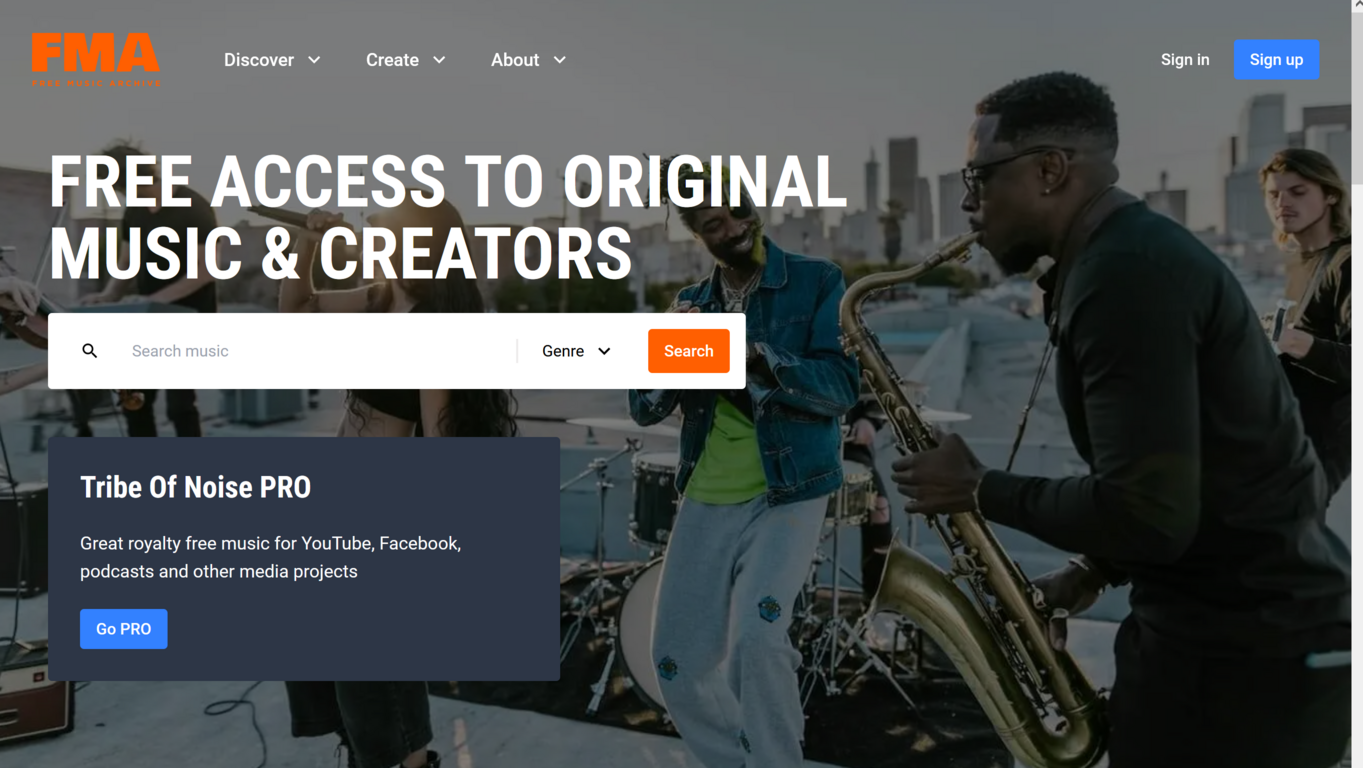Click the FMA Free Music Archive logo

point(95,60)
